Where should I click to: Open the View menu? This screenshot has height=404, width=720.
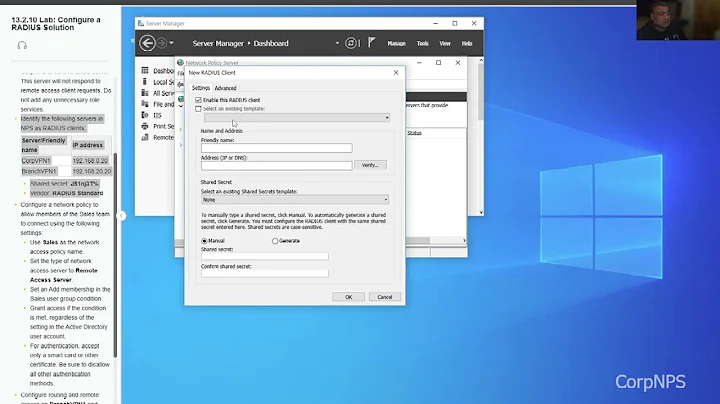coord(445,43)
